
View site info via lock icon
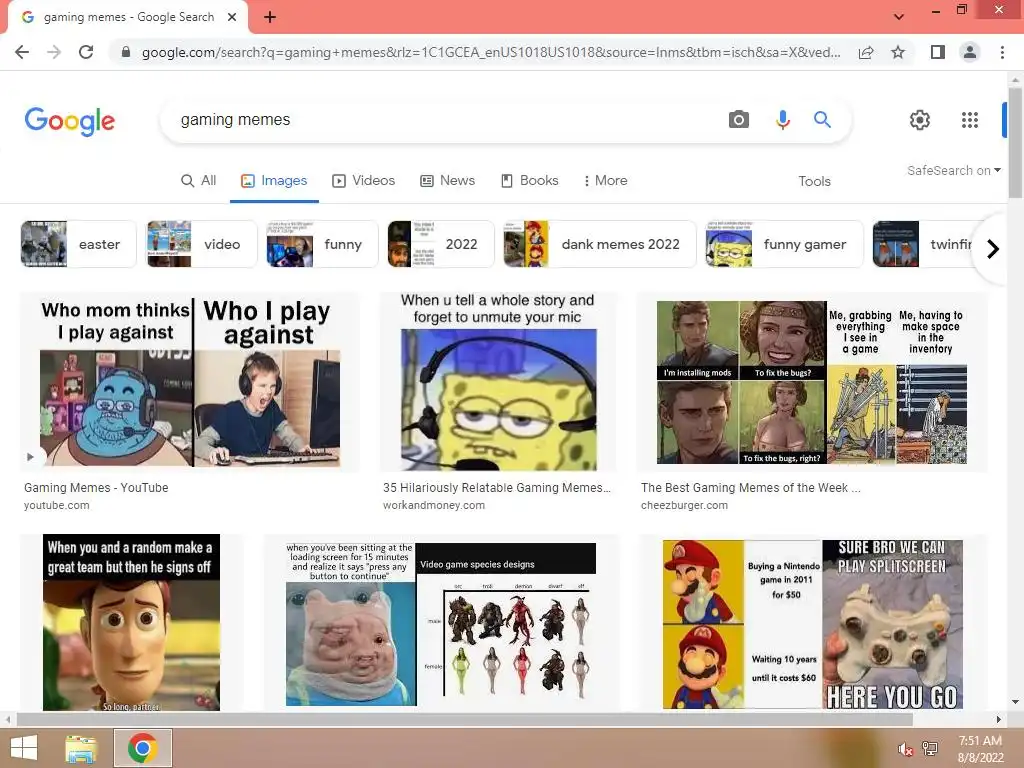126,52
